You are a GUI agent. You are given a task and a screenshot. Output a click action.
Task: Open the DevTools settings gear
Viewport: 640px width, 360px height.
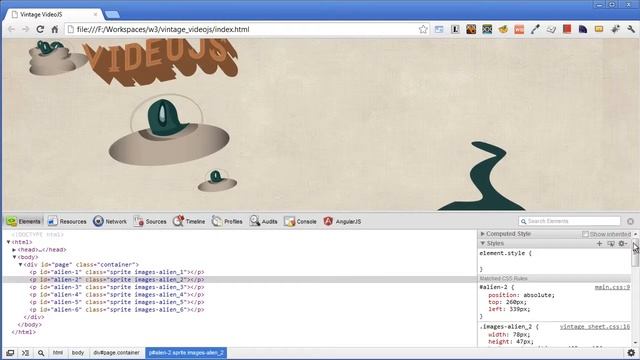pyautogui.click(x=631, y=353)
